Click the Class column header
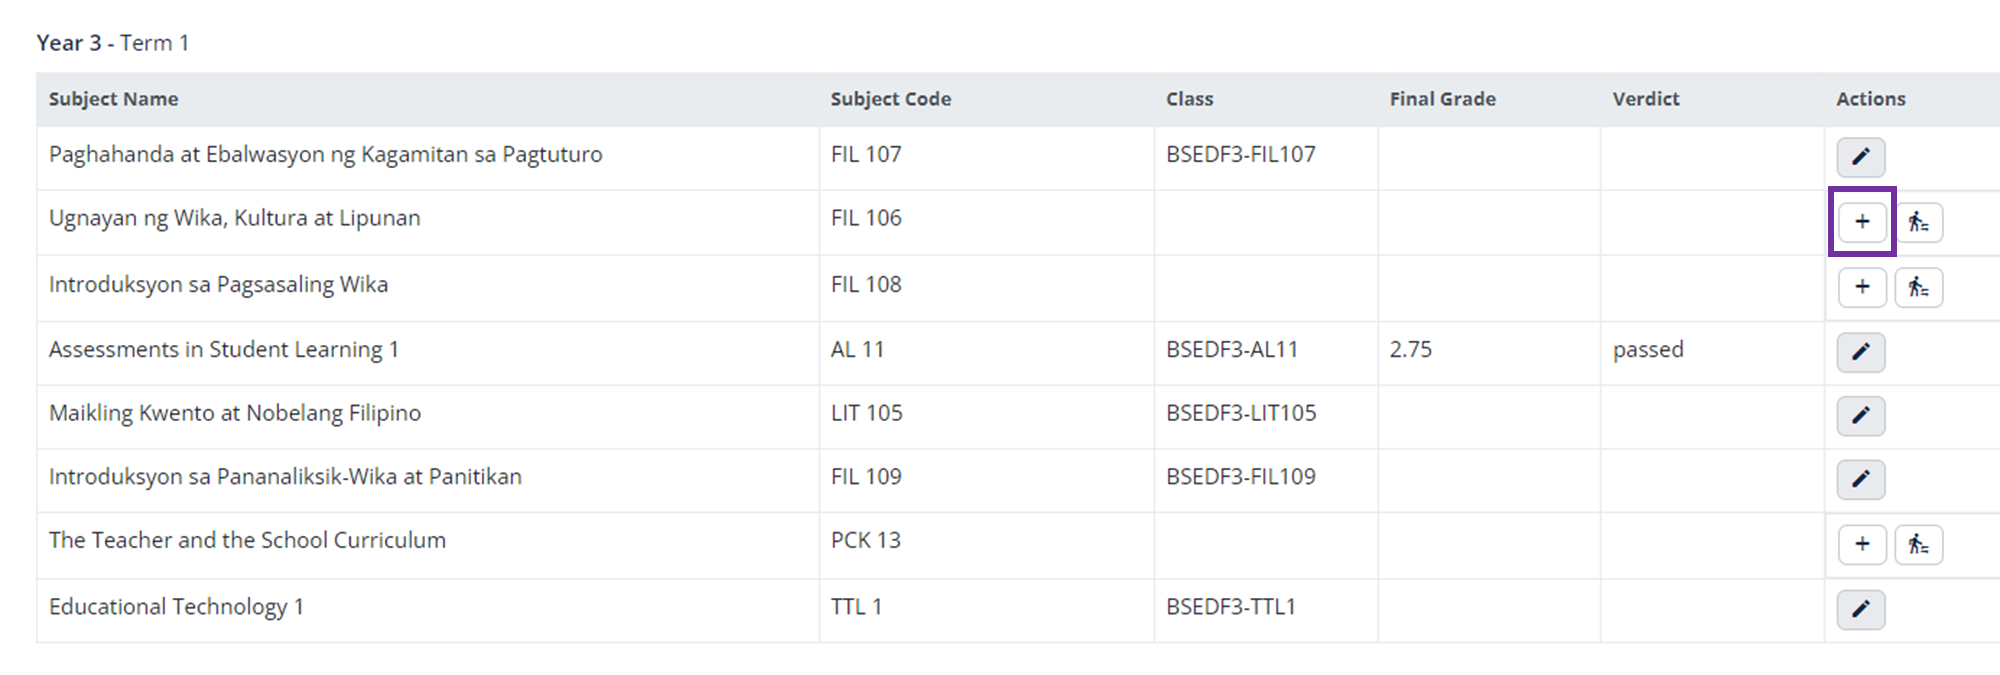The width and height of the screenshot is (2000, 675). (x=1189, y=99)
